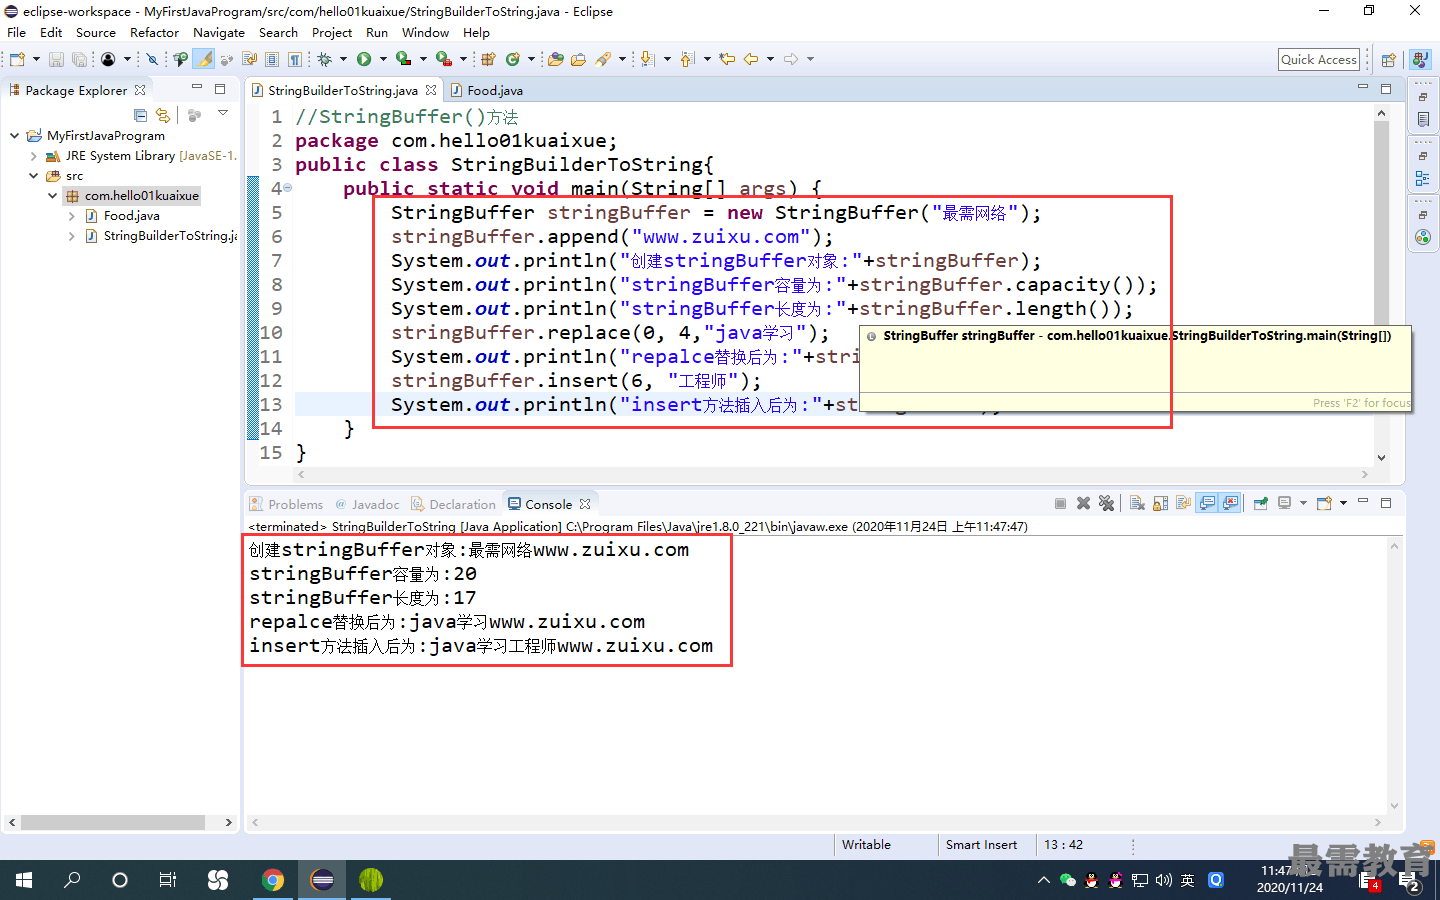
Task: Click the New Java Package icon
Action: tap(488, 59)
